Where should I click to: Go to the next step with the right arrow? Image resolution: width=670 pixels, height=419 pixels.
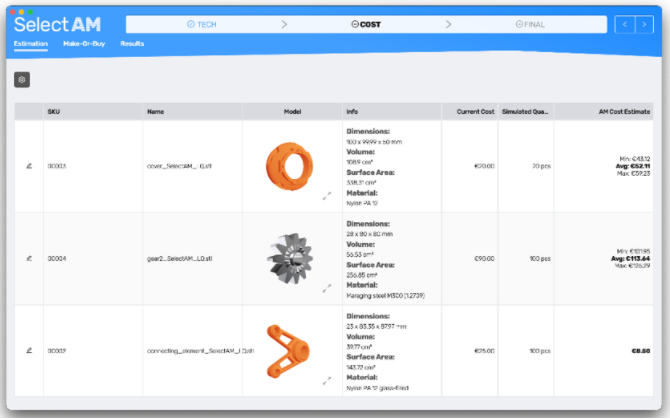[644, 24]
